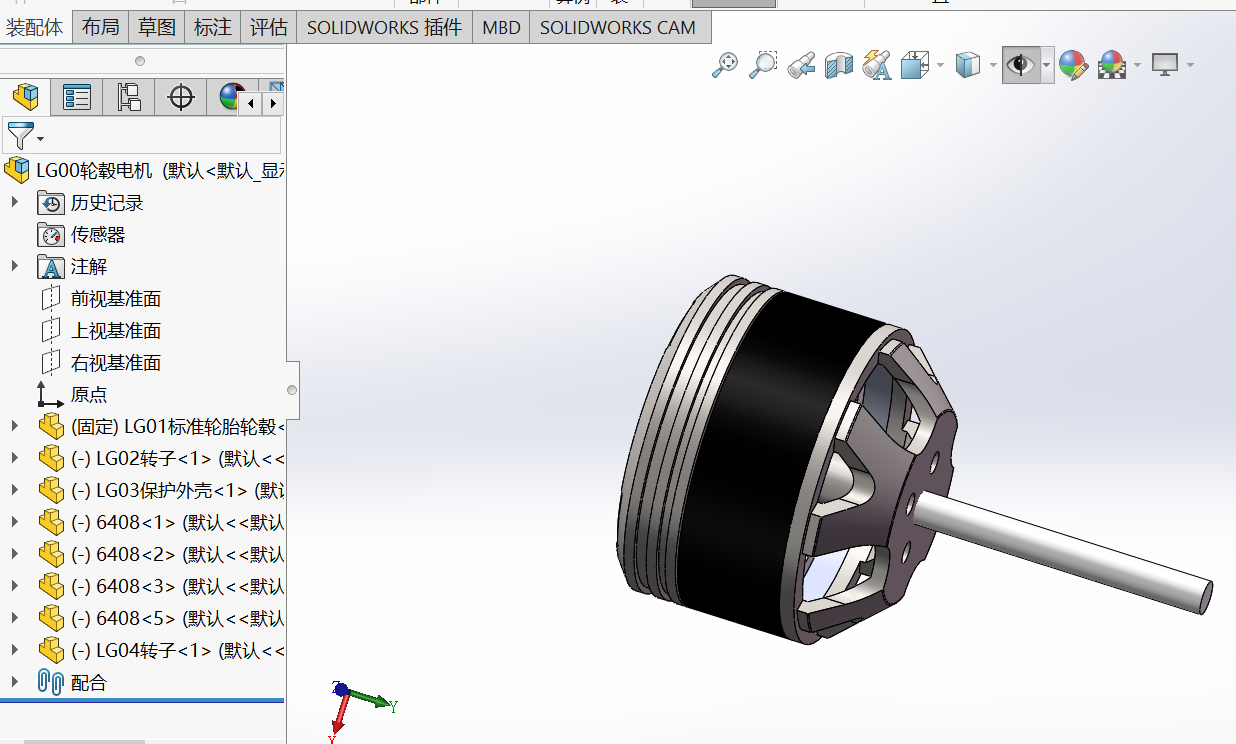Switch to the 布局 tab
This screenshot has width=1236, height=744.
point(100,28)
